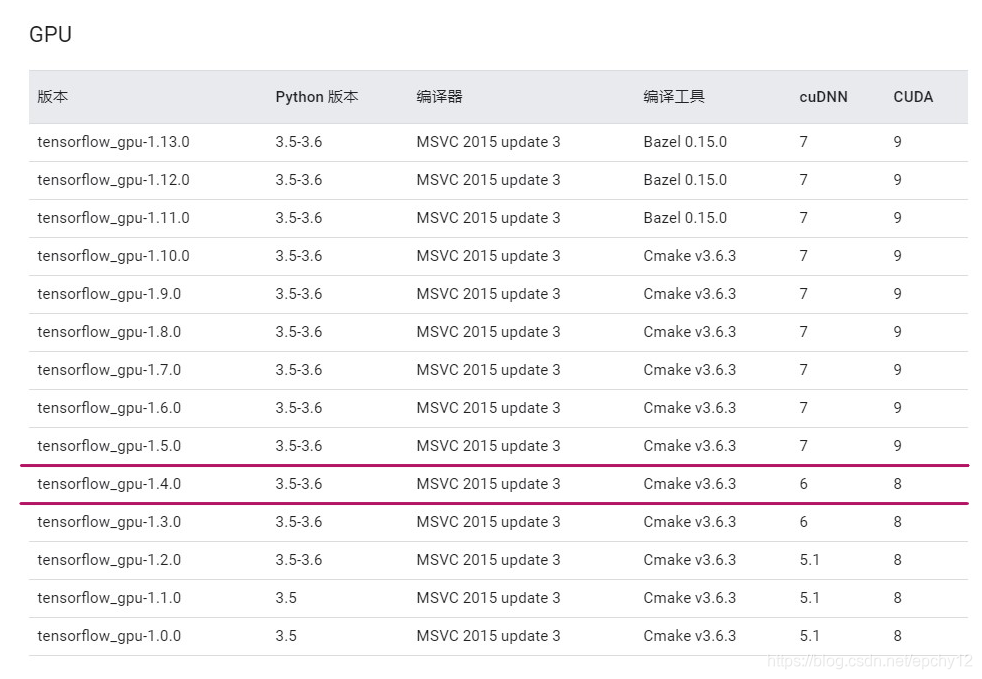Image resolution: width=982 pixels, height=679 pixels.
Task: Click Python 3.5-3.6 in the 1.4.0 row
Action: point(299,484)
